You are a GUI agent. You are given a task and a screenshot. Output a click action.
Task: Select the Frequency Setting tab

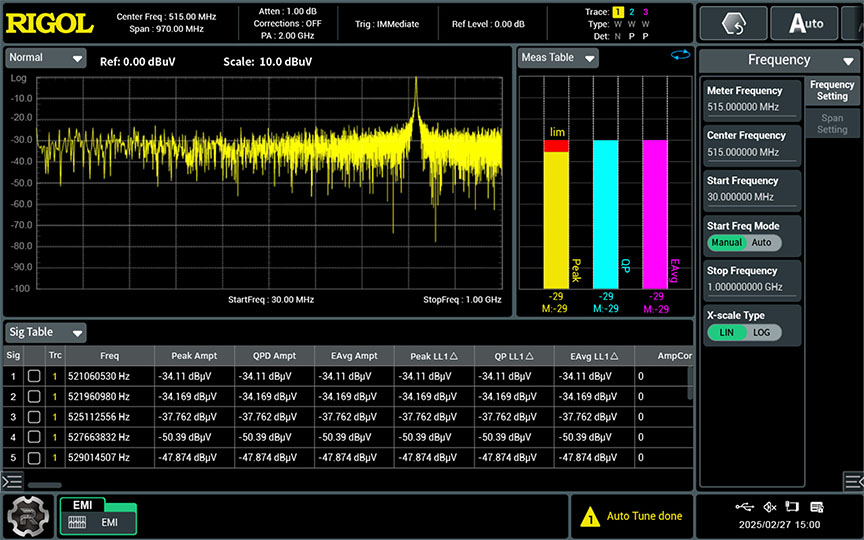coord(831,91)
